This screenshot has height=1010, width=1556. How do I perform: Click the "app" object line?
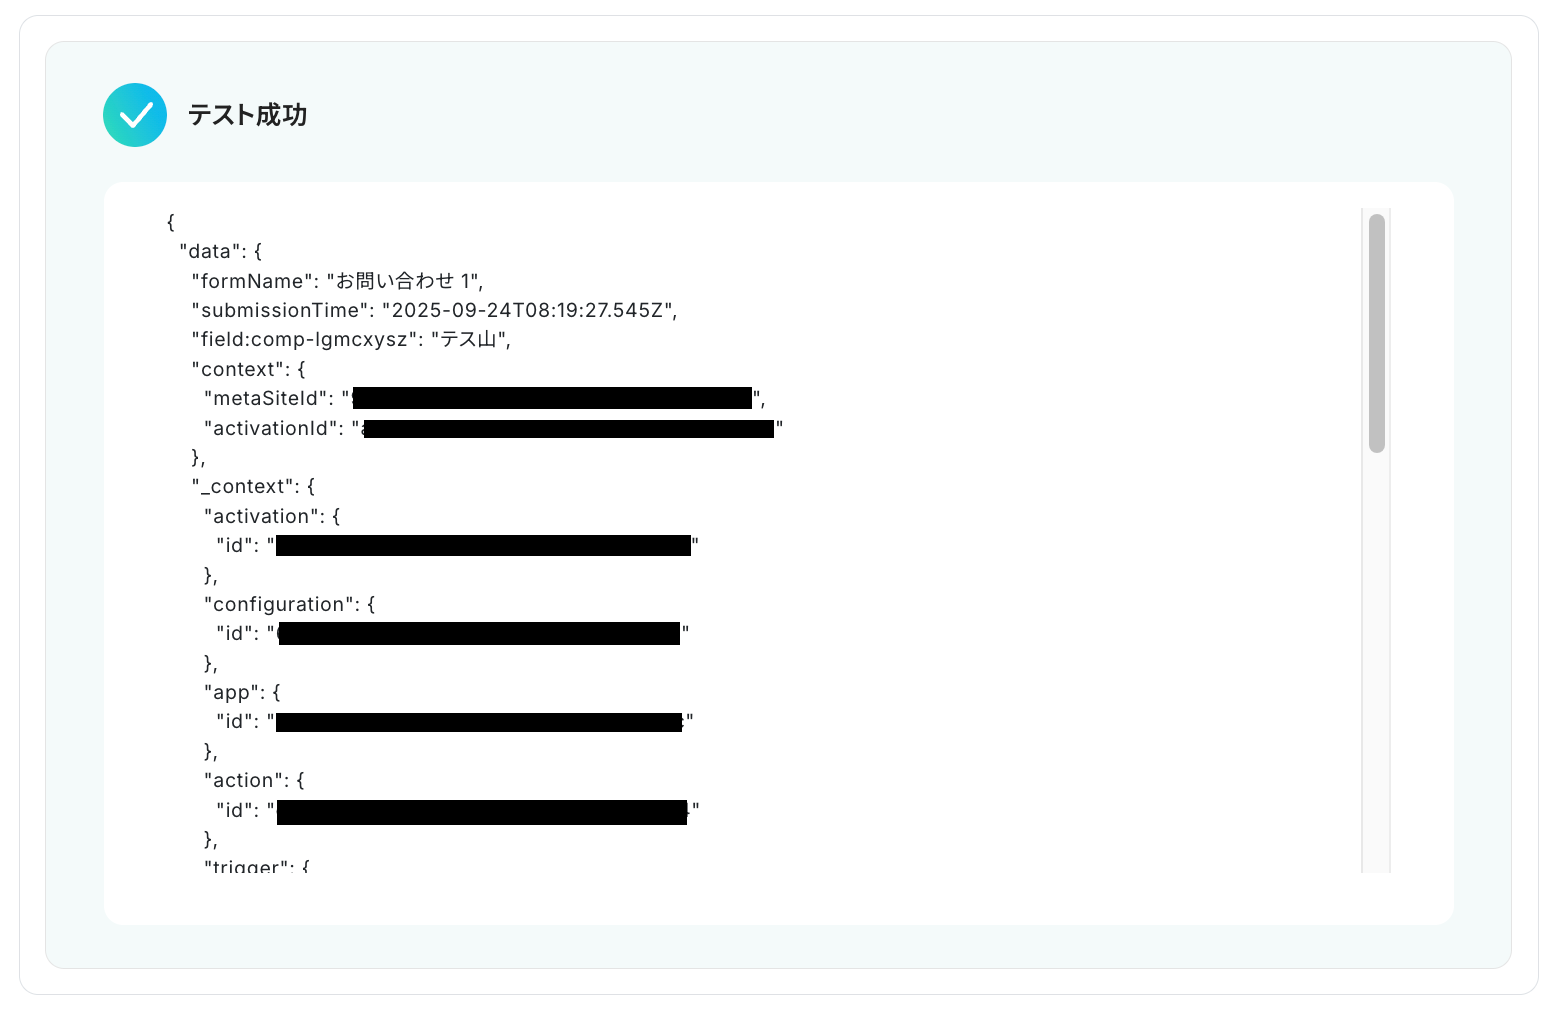242,692
